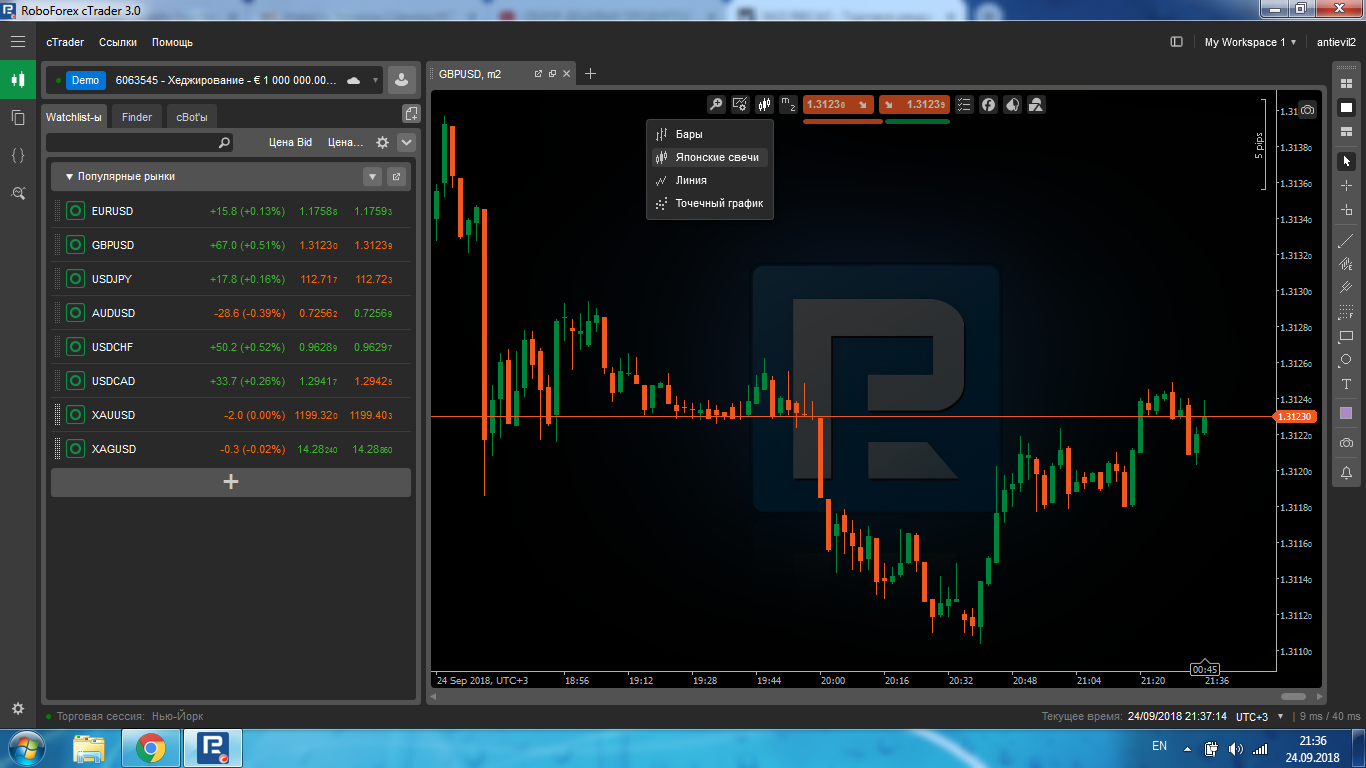Toggle the XAGUSD row indicator
This screenshot has height=768, width=1366.
[x=75, y=449]
